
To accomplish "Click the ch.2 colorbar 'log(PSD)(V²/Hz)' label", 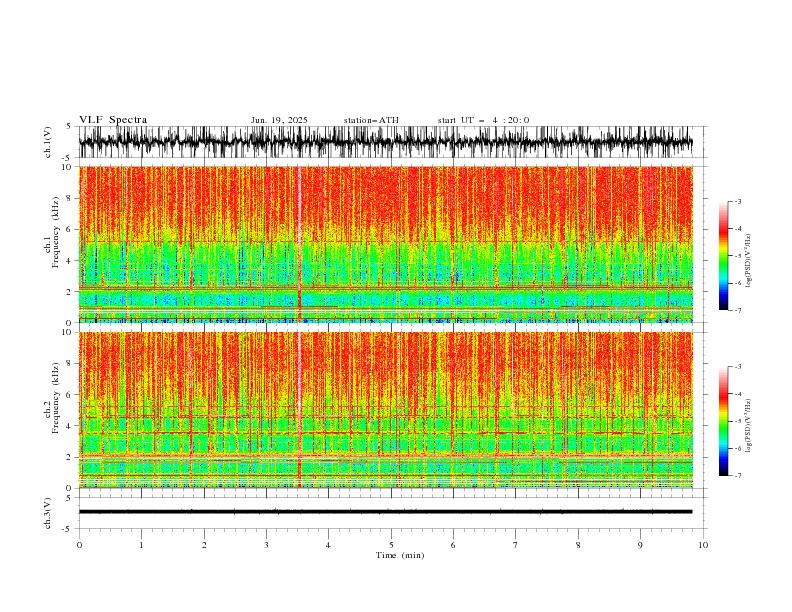I will (749, 426).
